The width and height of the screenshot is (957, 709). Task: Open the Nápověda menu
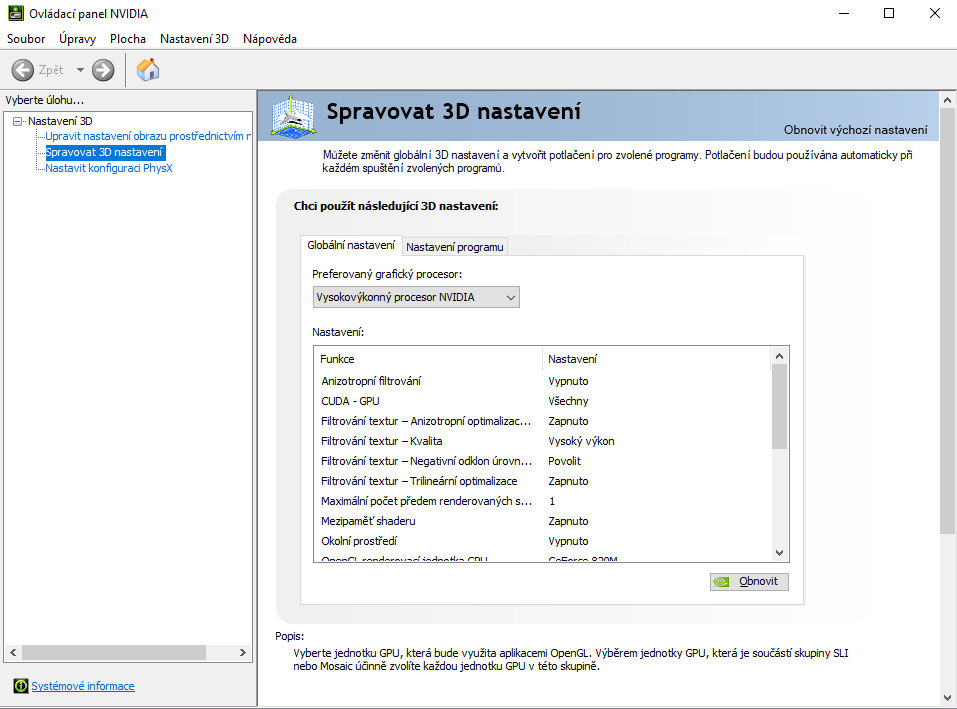pos(270,38)
